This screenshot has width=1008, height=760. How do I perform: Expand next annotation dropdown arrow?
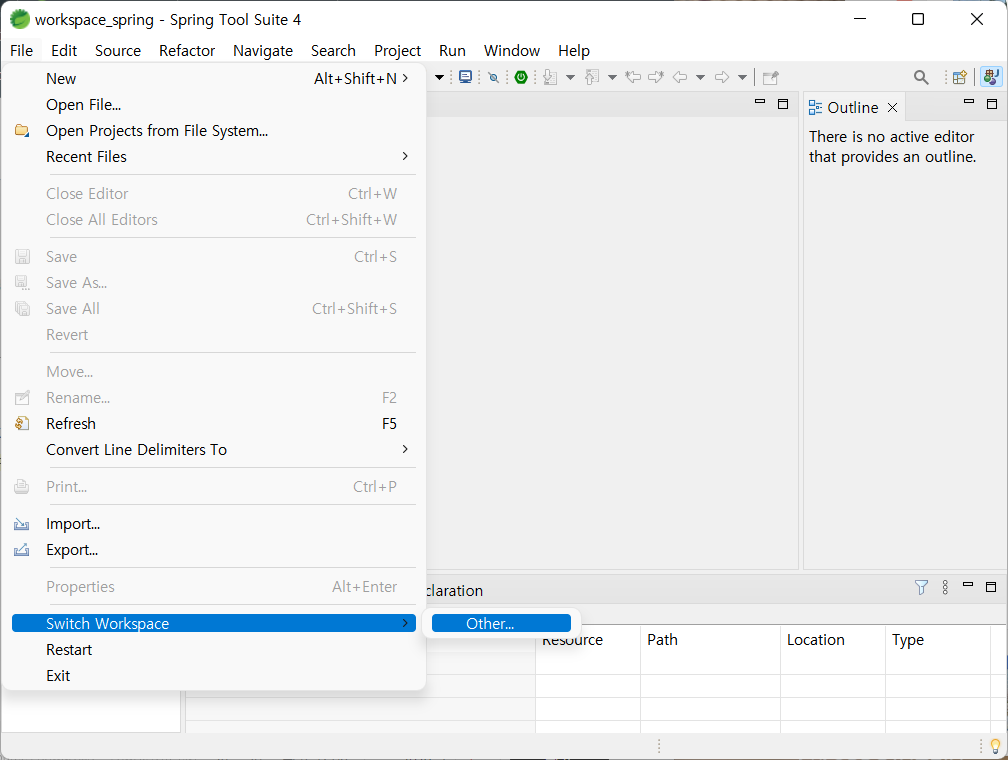pyautogui.click(x=570, y=77)
